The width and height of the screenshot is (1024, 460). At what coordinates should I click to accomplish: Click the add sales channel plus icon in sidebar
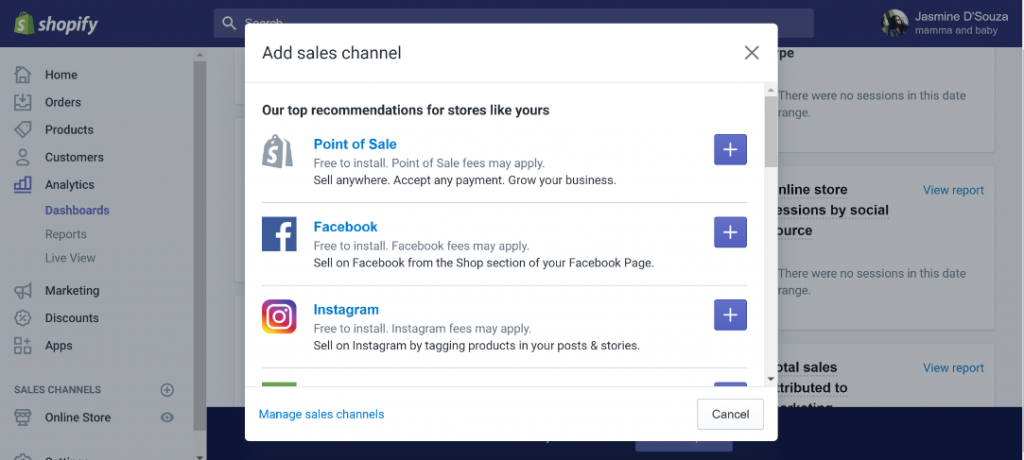[167, 390]
